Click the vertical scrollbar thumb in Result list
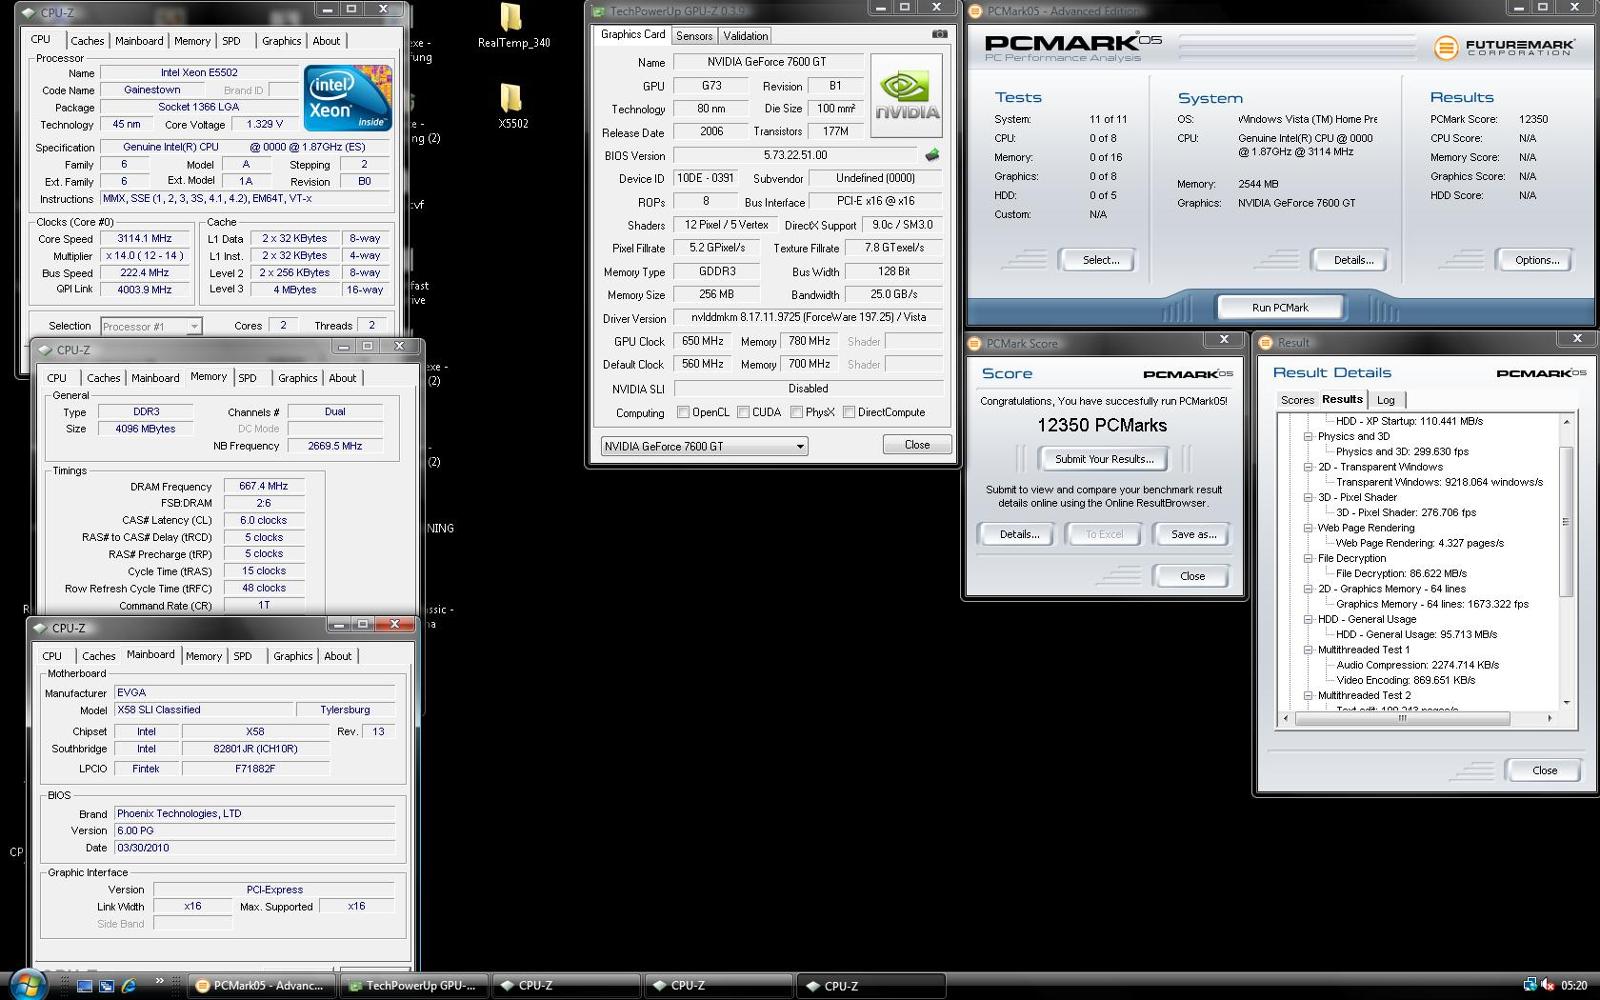The image size is (1600, 1000). tap(1566, 520)
